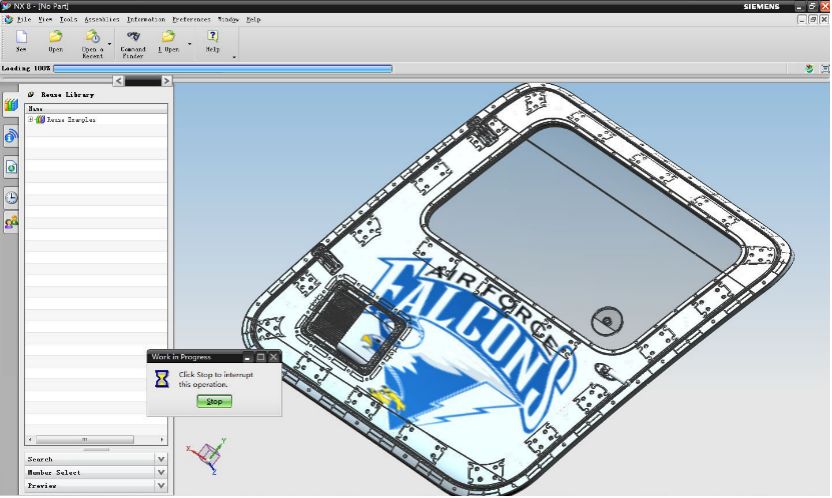Open the Assemblies menu
Screen dimensions: 832x498
click(102, 20)
